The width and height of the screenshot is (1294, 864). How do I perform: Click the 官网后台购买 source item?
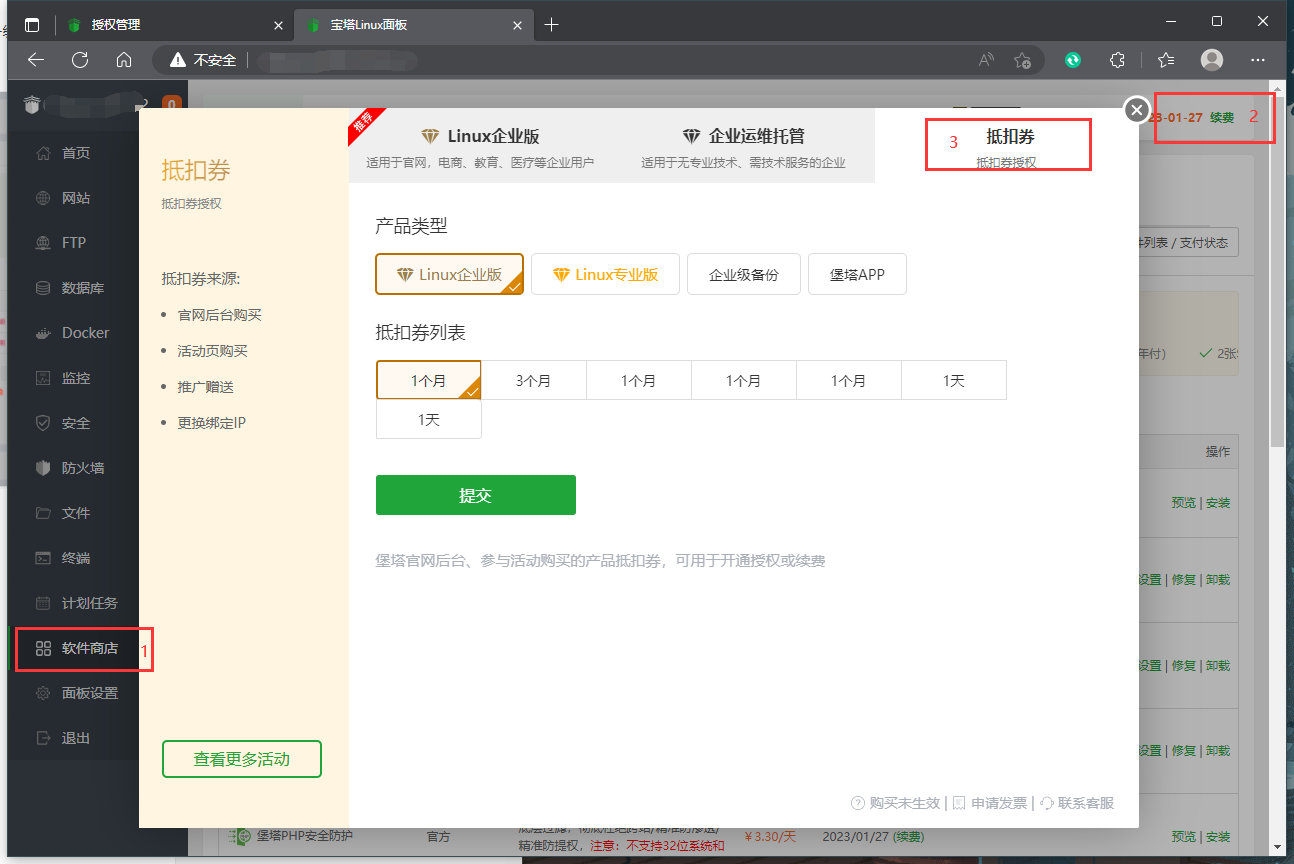coord(219,315)
